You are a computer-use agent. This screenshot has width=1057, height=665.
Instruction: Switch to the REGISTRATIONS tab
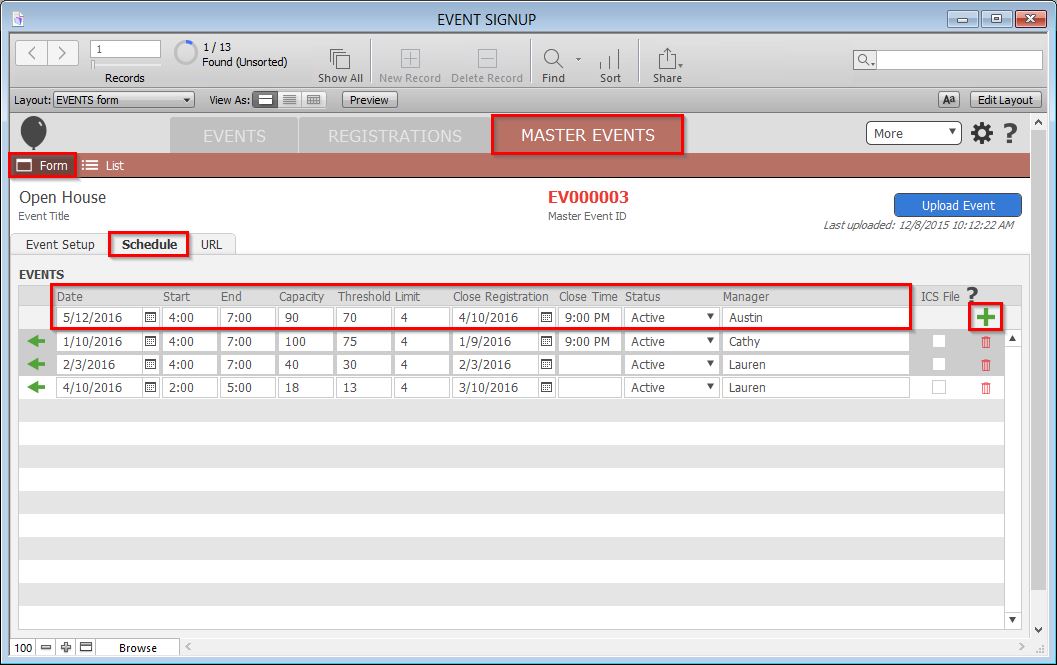pyautogui.click(x=395, y=136)
